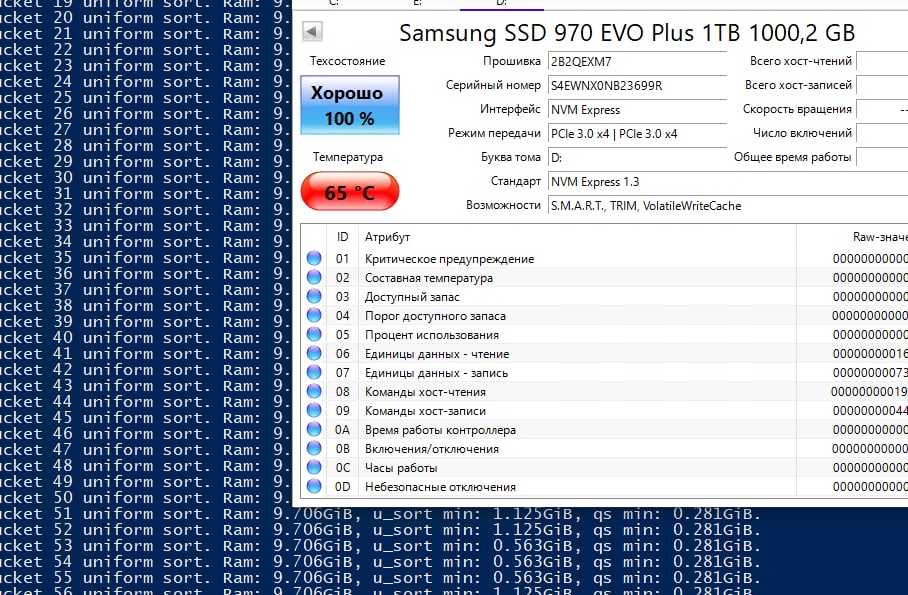The width and height of the screenshot is (908, 595).
Task: Click the 'ID' column header
Action: 342,236
